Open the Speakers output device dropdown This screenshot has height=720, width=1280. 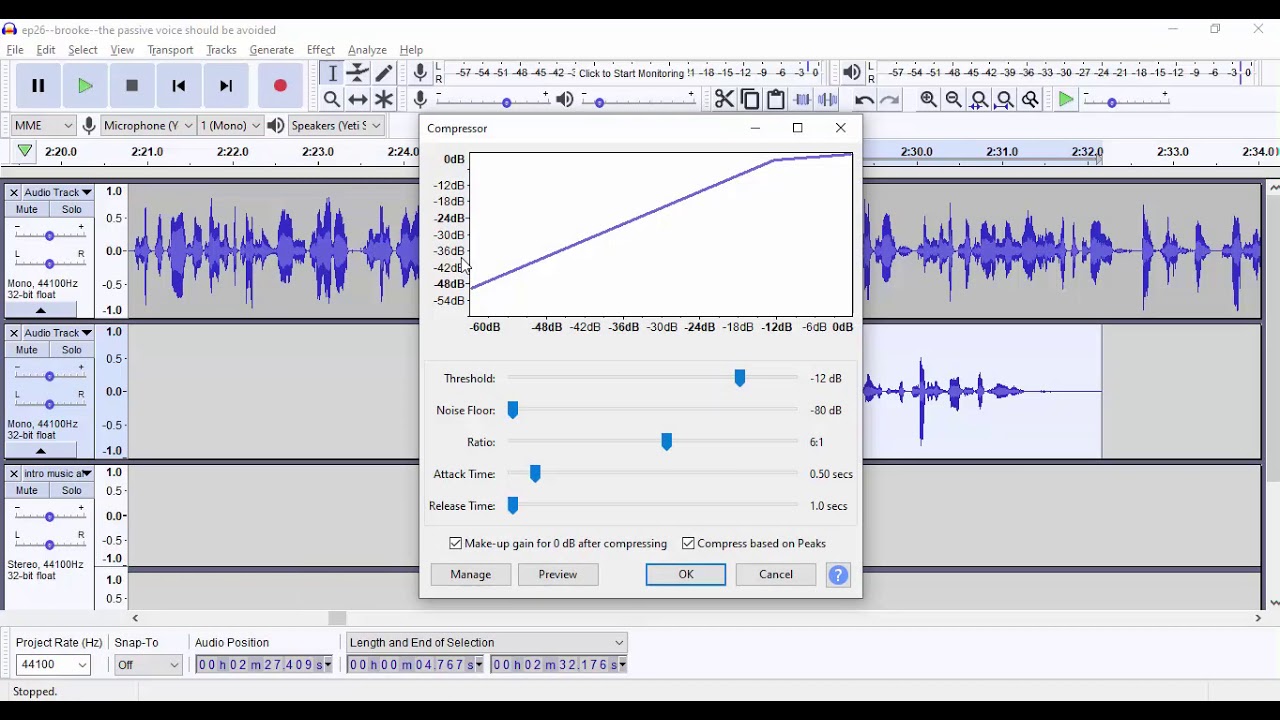point(335,125)
